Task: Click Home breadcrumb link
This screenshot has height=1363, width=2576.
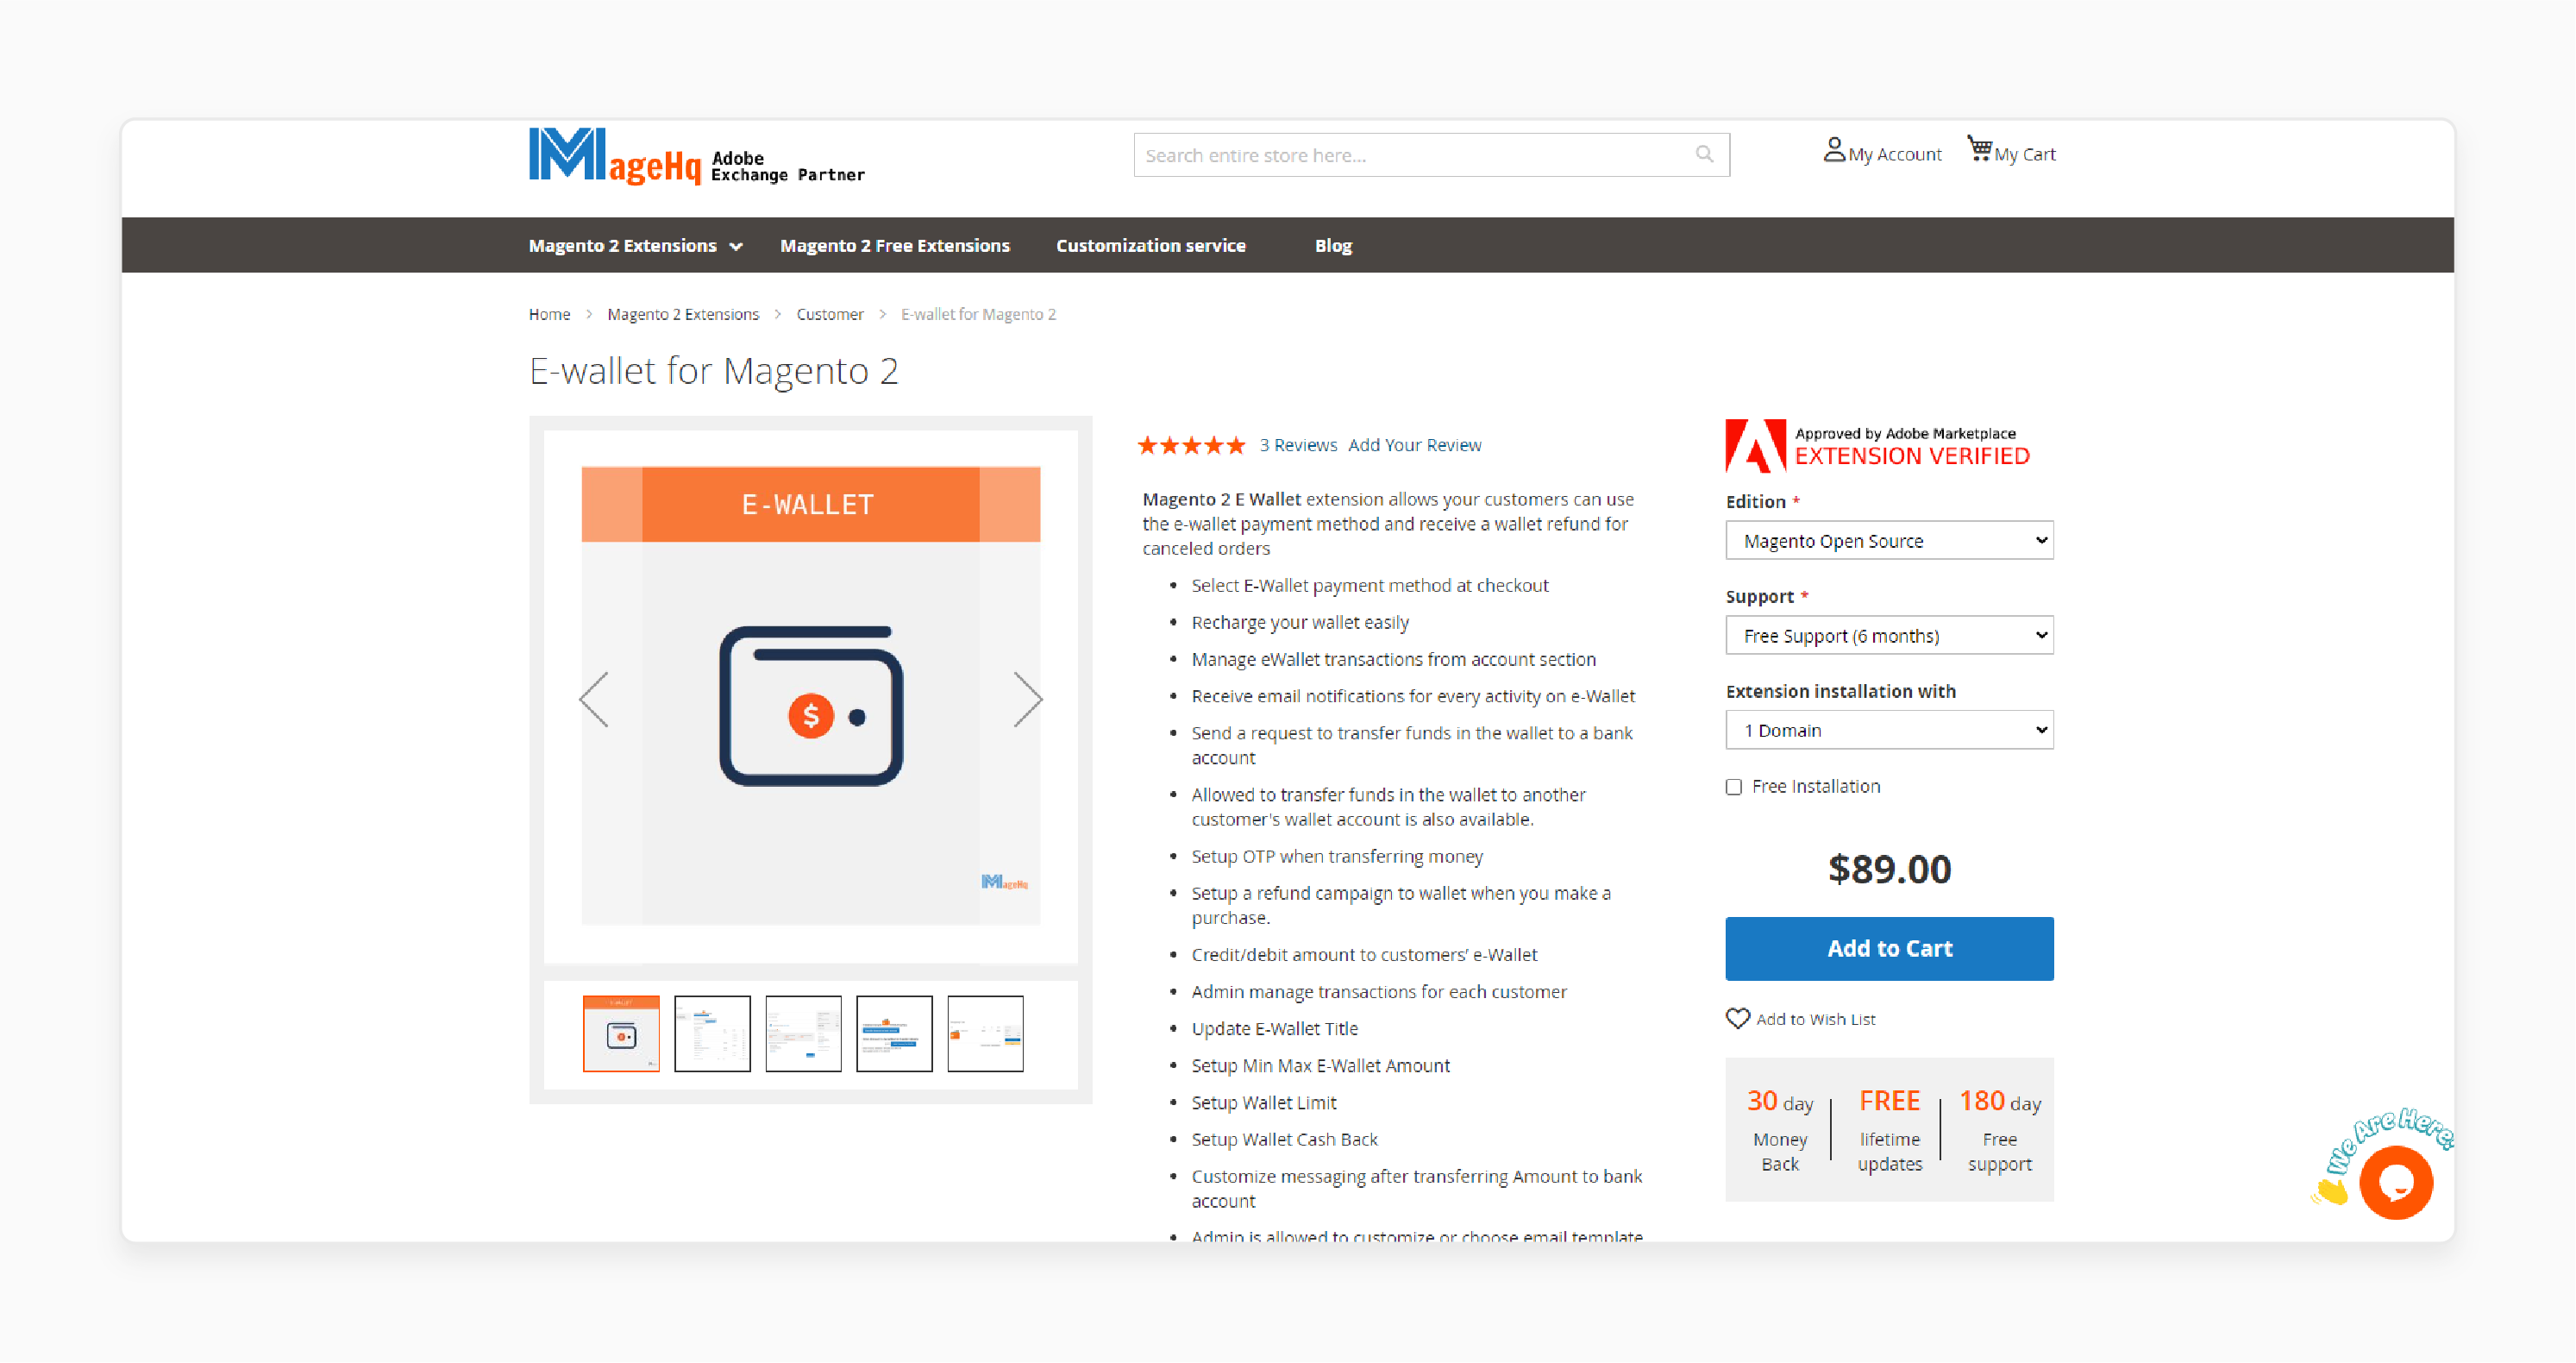Action: 549,314
